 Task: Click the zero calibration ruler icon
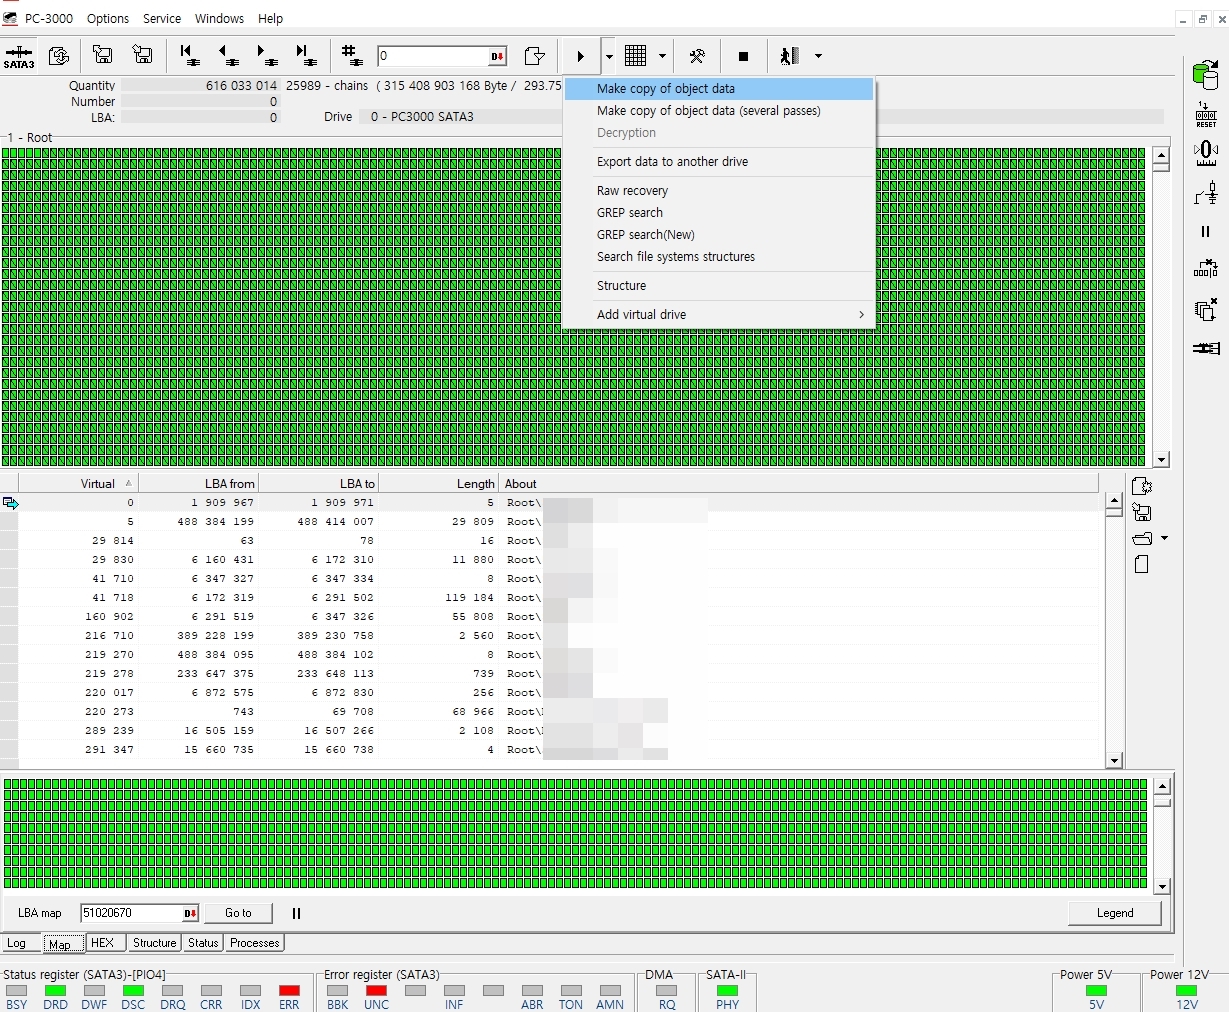[1206, 153]
